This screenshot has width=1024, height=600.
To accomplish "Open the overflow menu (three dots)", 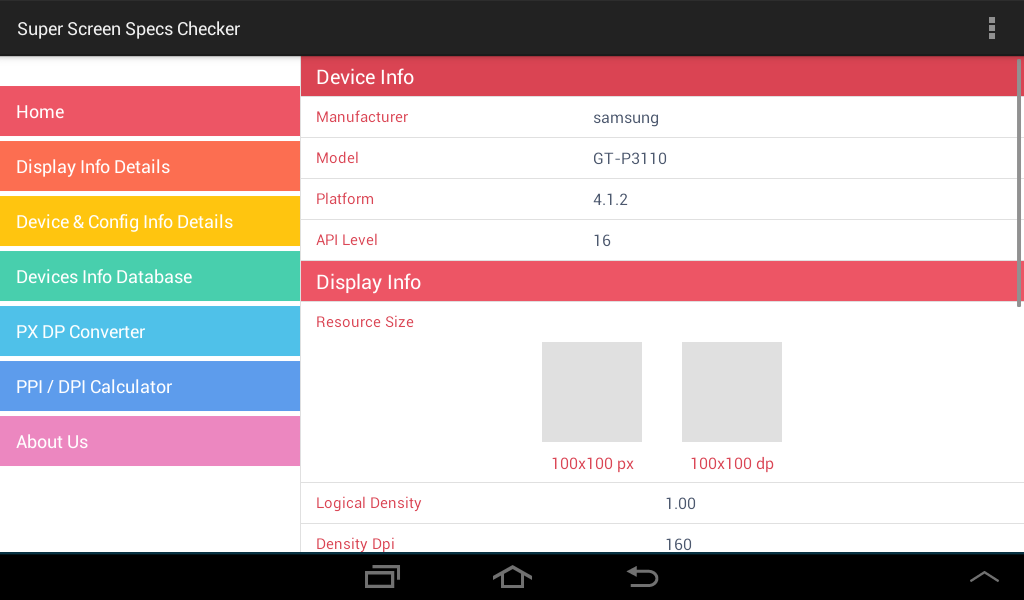I will tap(991, 29).
